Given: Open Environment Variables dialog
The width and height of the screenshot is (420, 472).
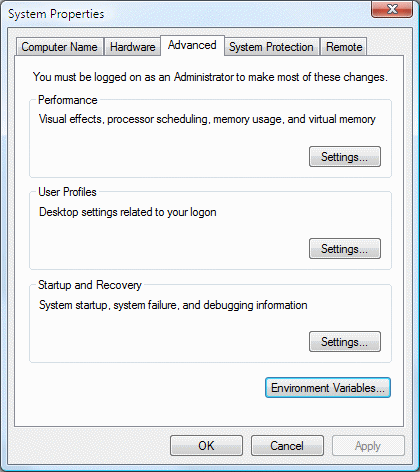Looking at the screenshot, I should (328, 388).
